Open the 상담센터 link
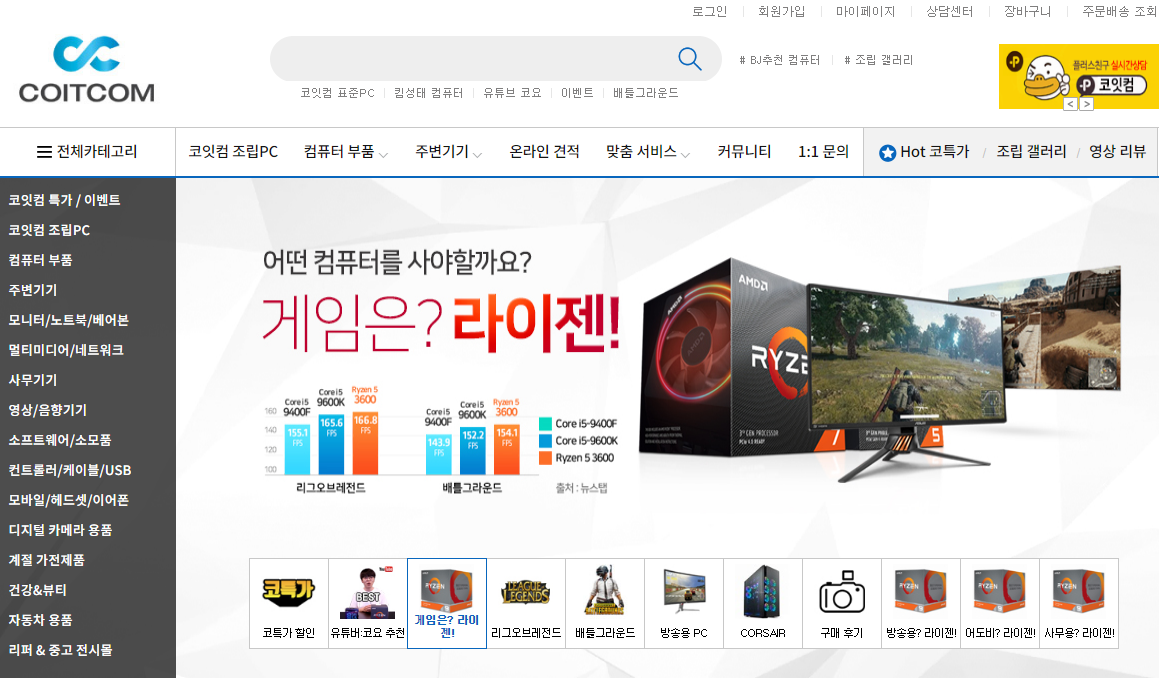Viewport: 1159px width, 687px height. click(x=949, y=11)
